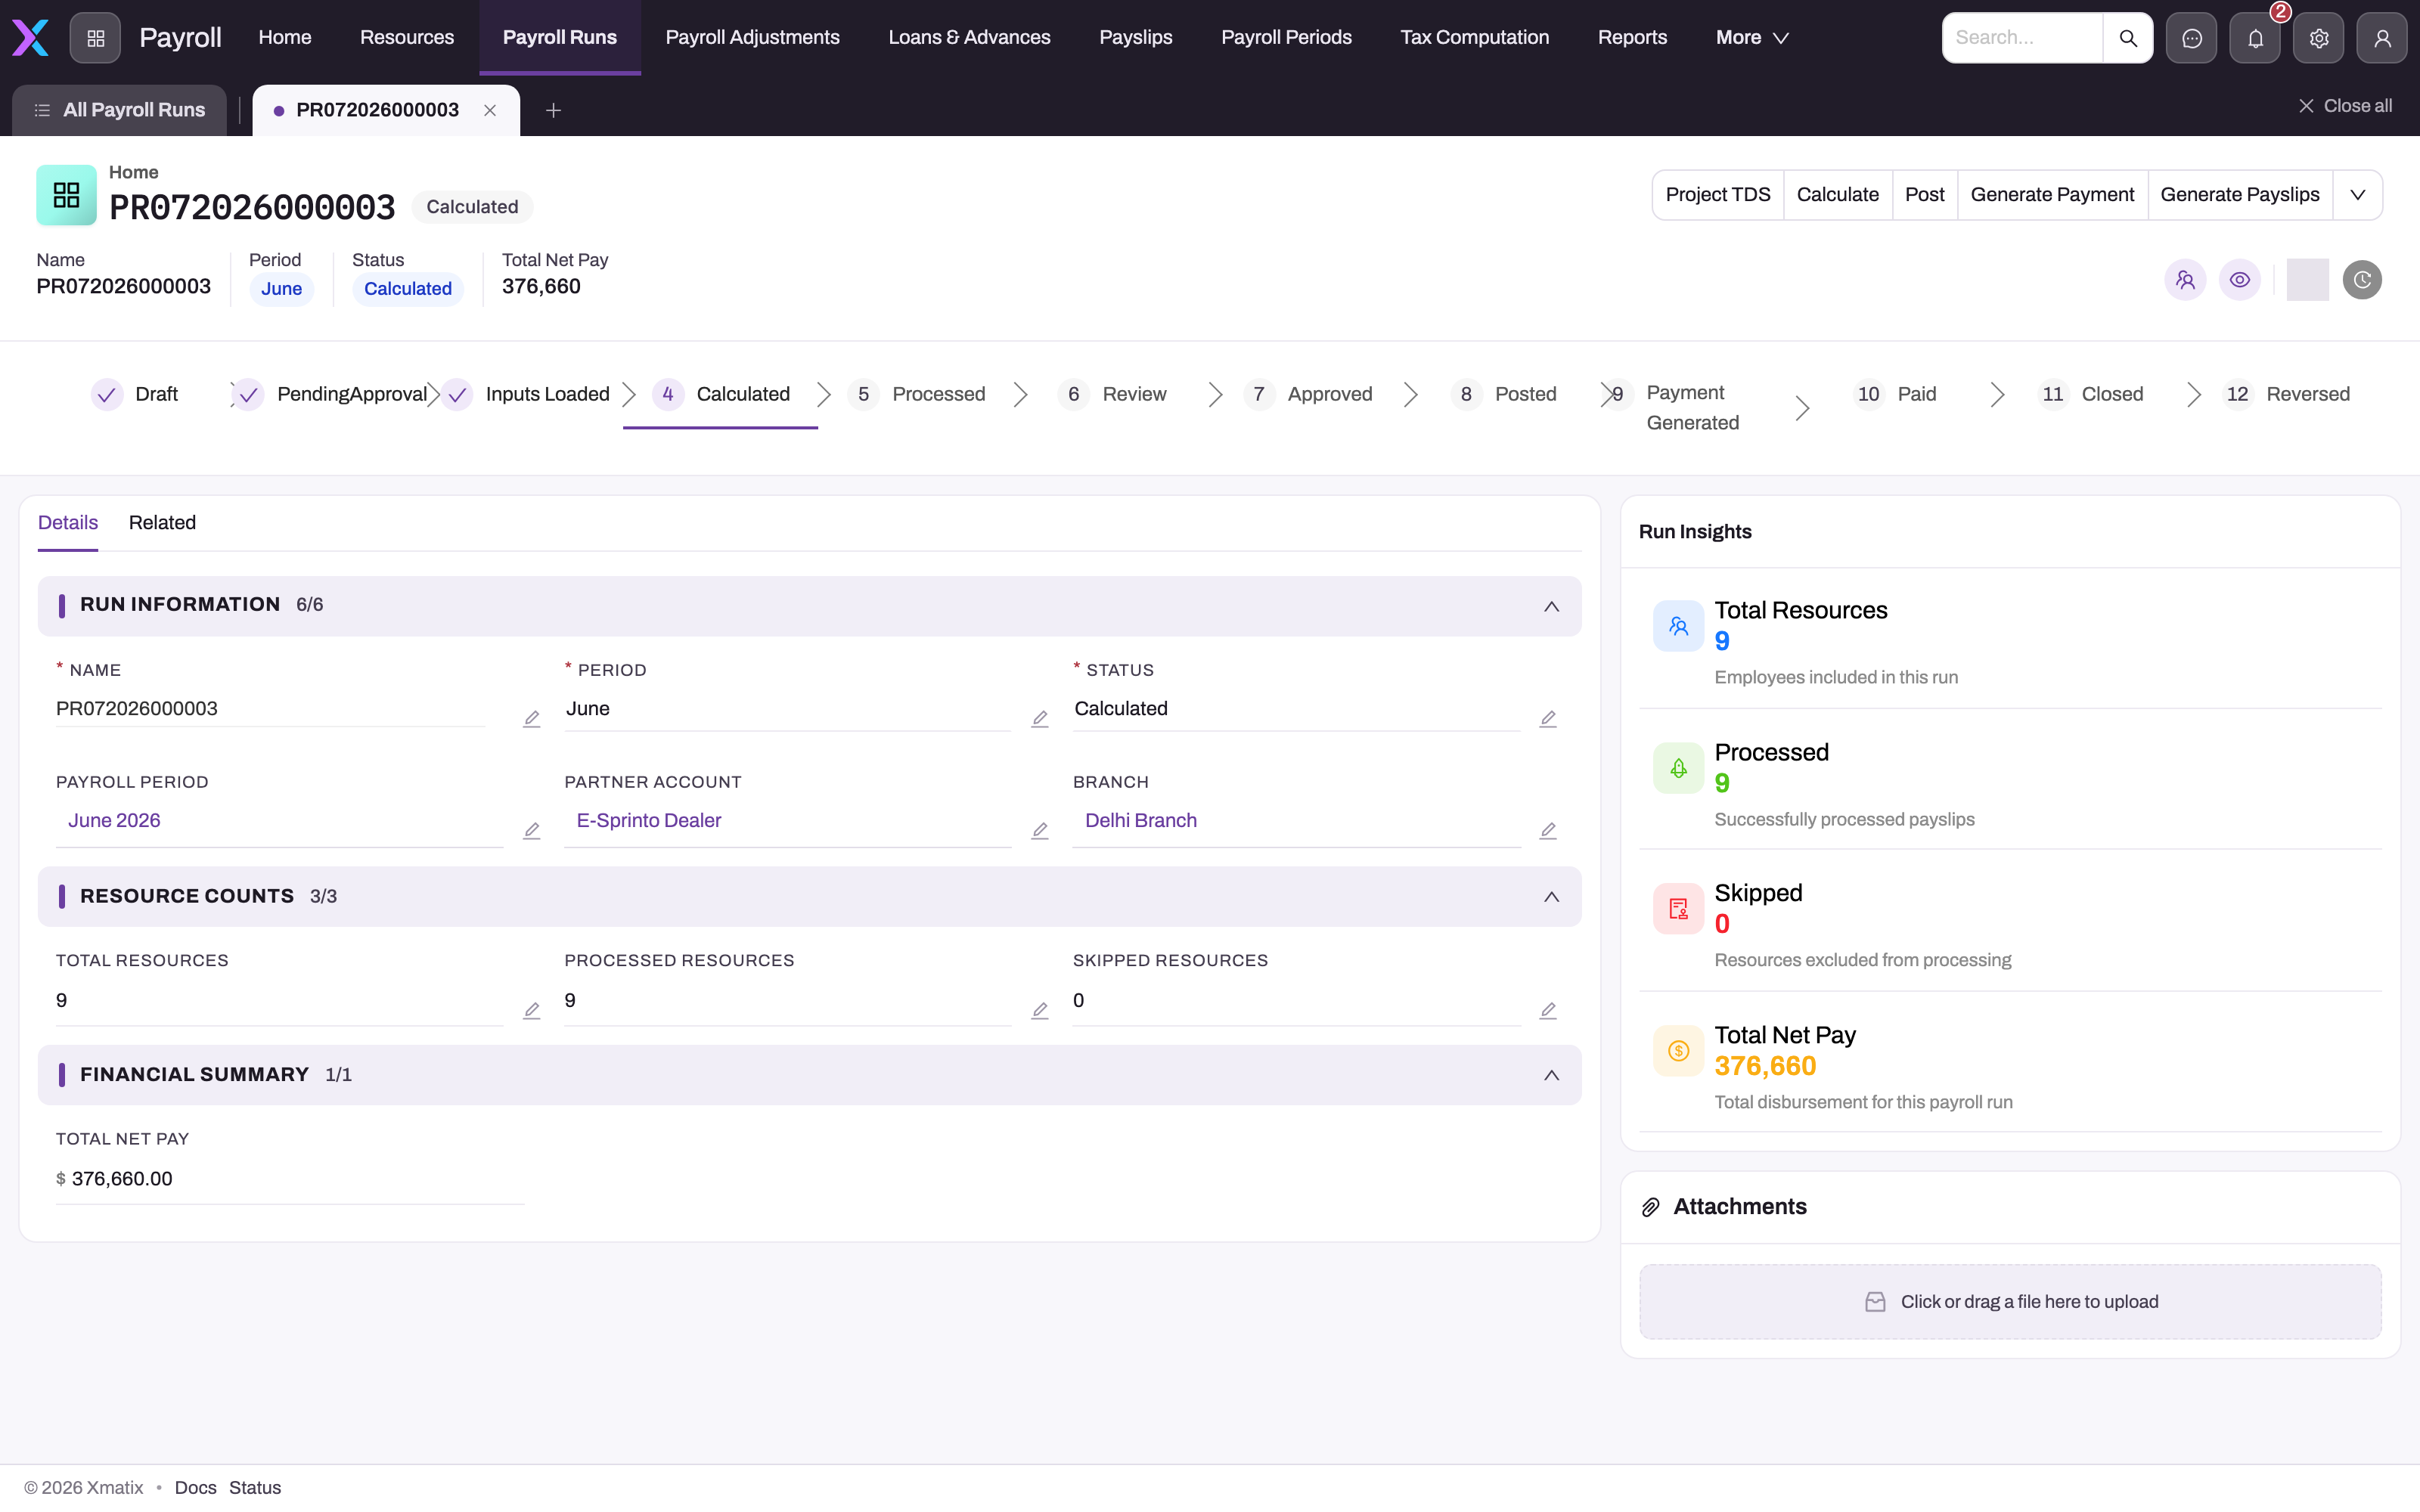Viewport: 2420px width, 1512px height.
Task: Open the chat messages icon
Action: [x=2191, y=38]
